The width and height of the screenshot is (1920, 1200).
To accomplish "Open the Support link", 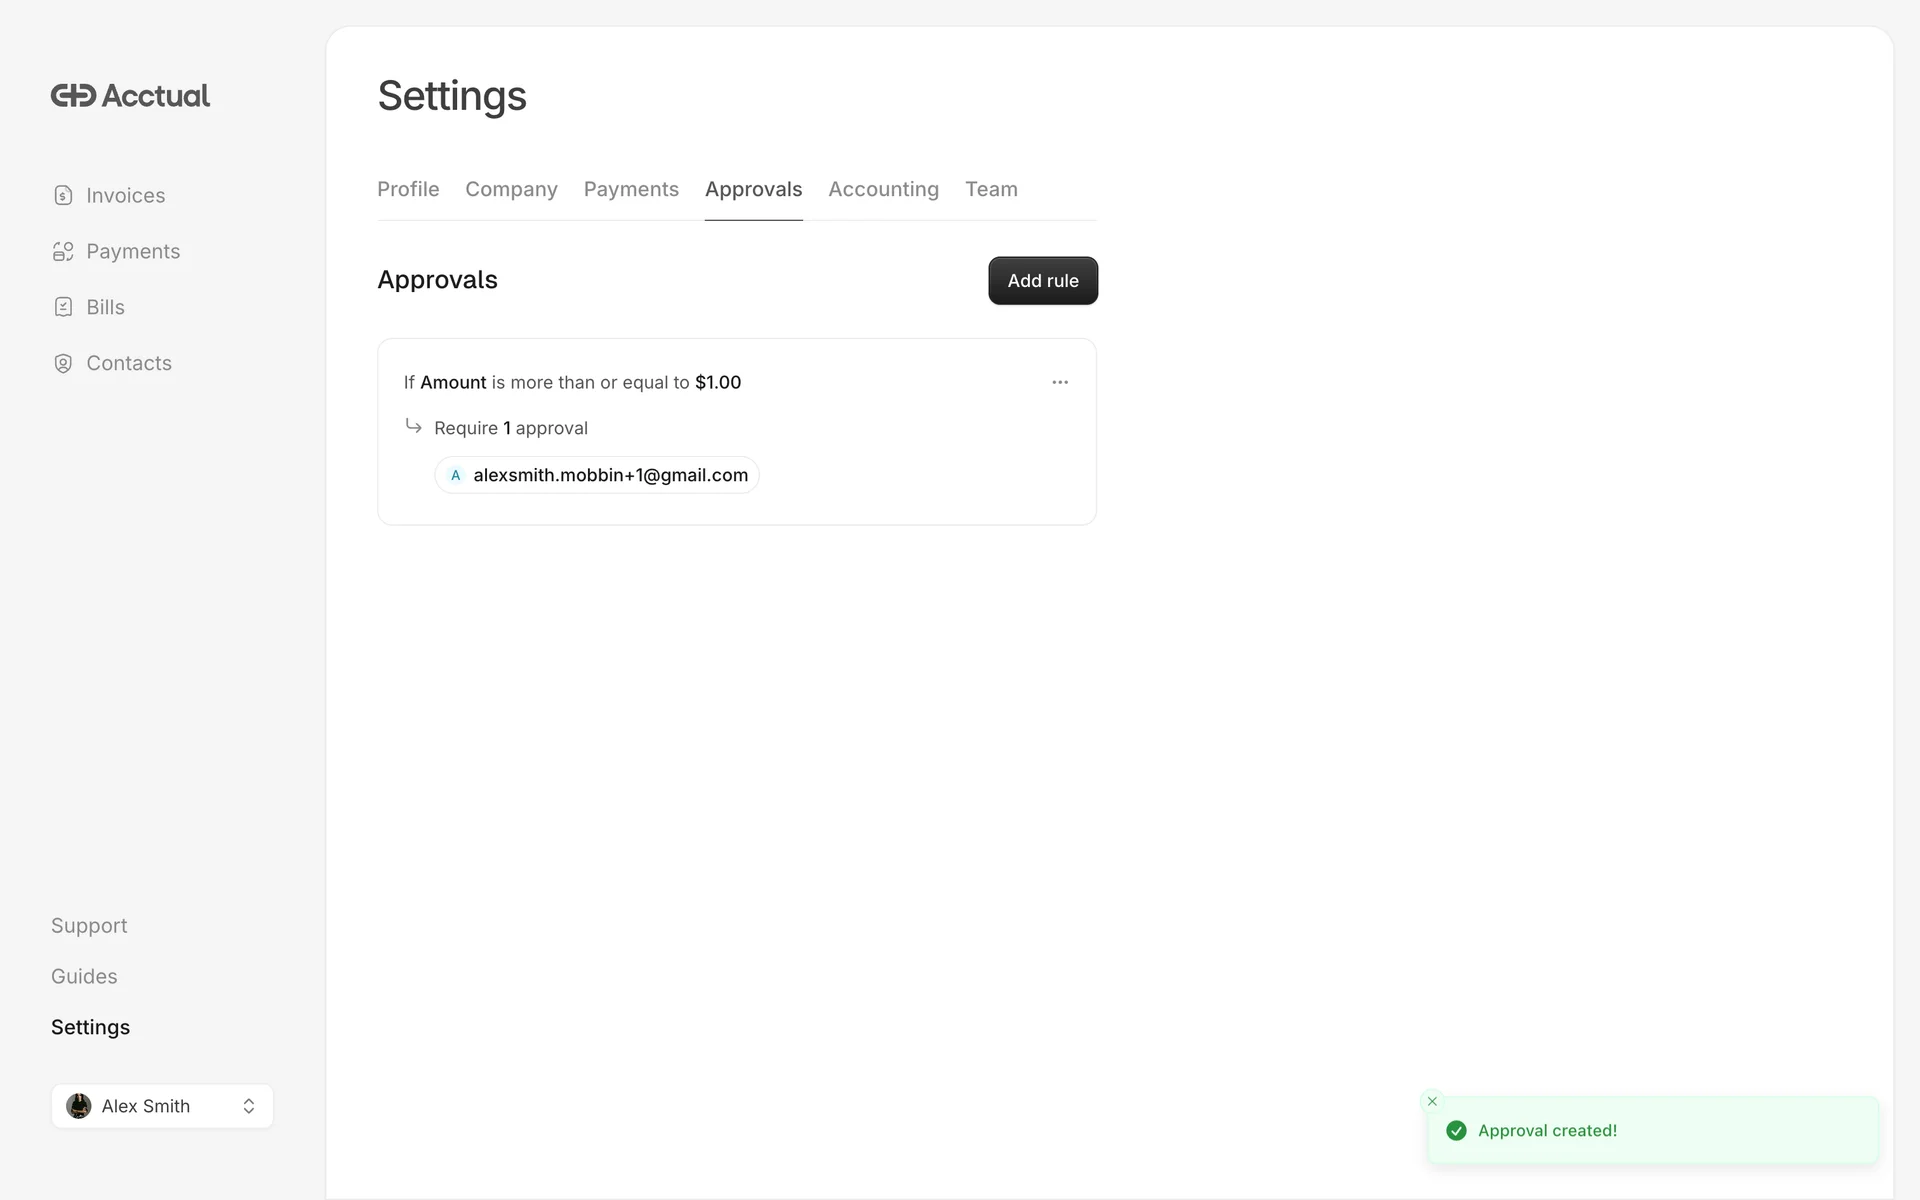I will pyautogui.click(x=89, y=926).
